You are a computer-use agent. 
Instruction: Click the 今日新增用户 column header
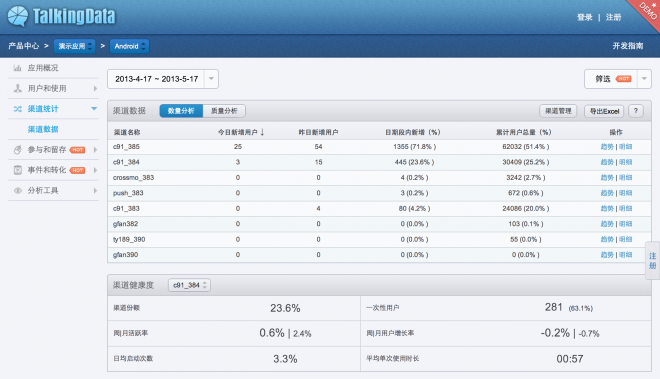[237, 132]
